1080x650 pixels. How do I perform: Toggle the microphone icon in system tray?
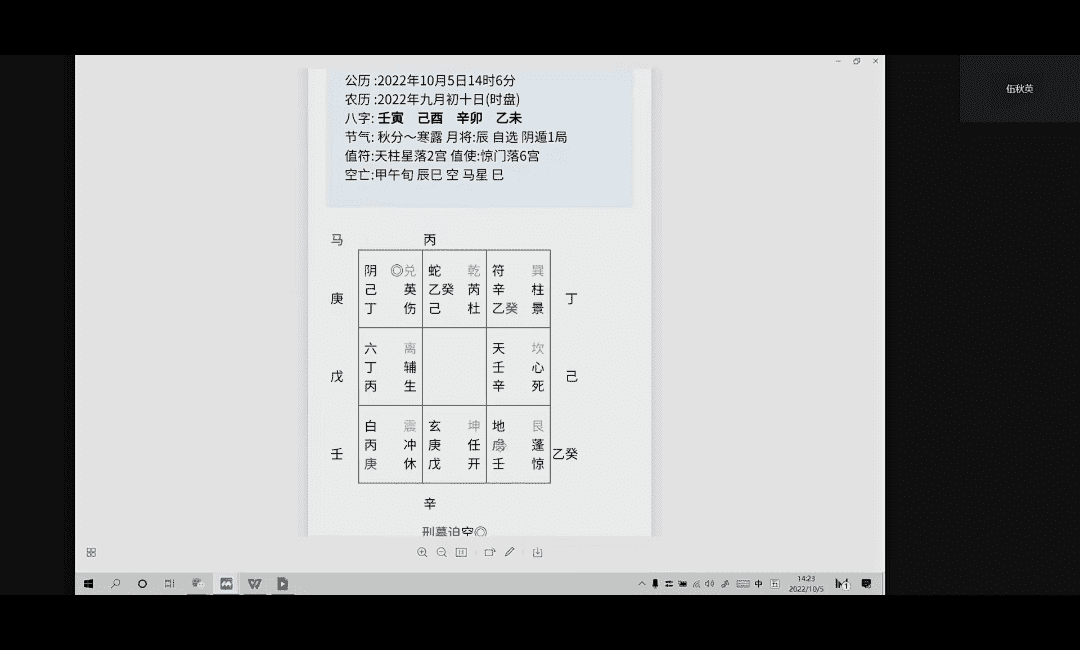655,583
